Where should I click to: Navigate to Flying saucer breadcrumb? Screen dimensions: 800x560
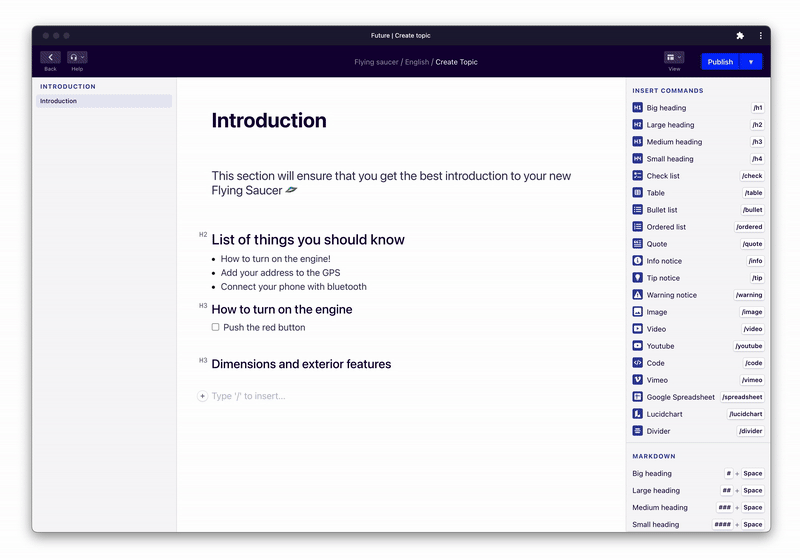tap(376, 62)
